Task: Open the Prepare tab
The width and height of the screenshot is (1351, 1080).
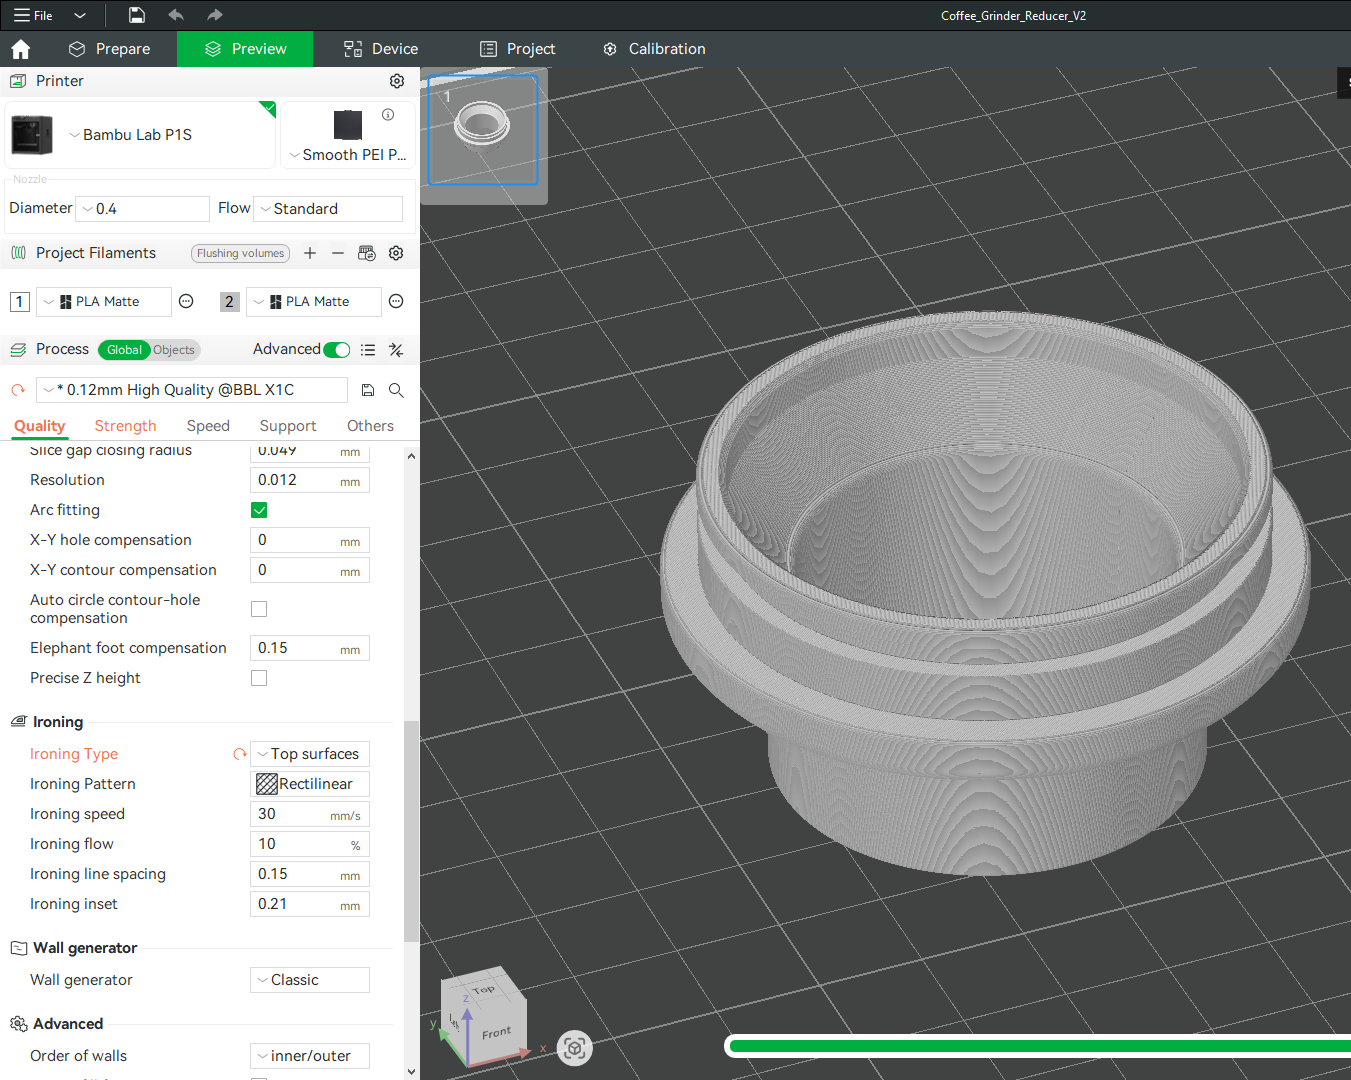Action: (109, 49)
